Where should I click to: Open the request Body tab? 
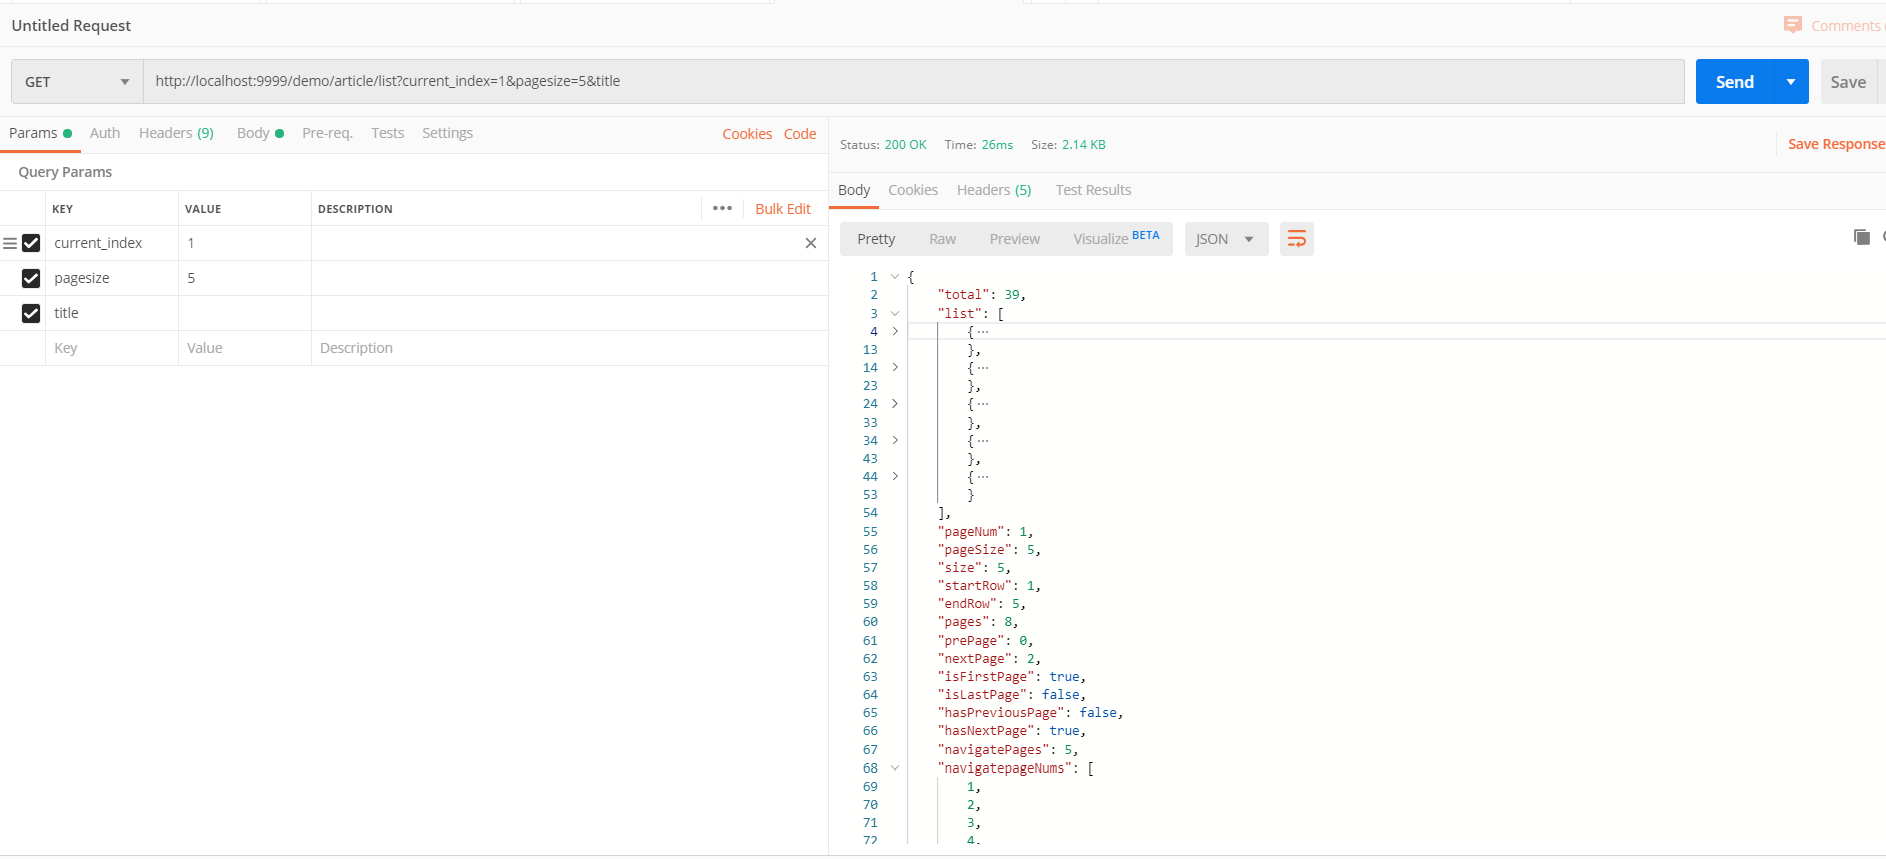click(260, 133)
